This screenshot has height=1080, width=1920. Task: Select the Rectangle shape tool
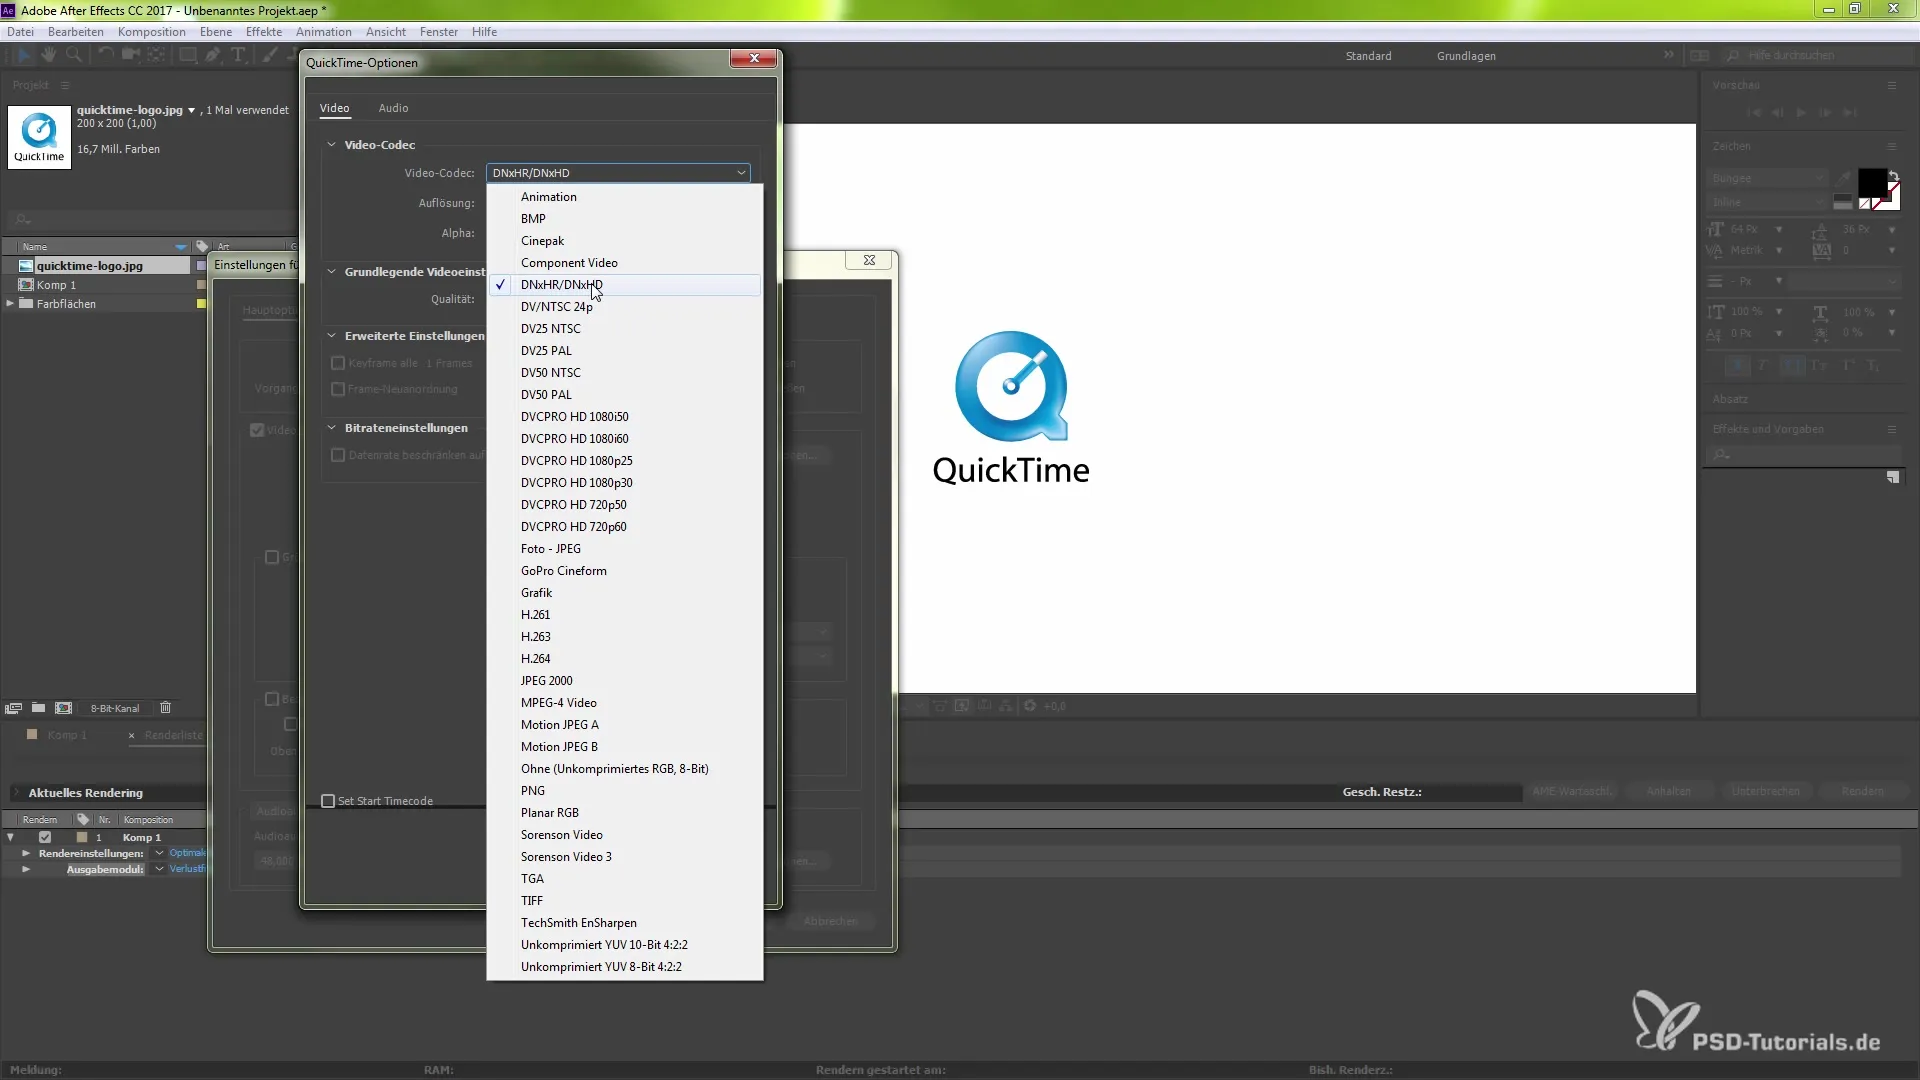(187, 55)
